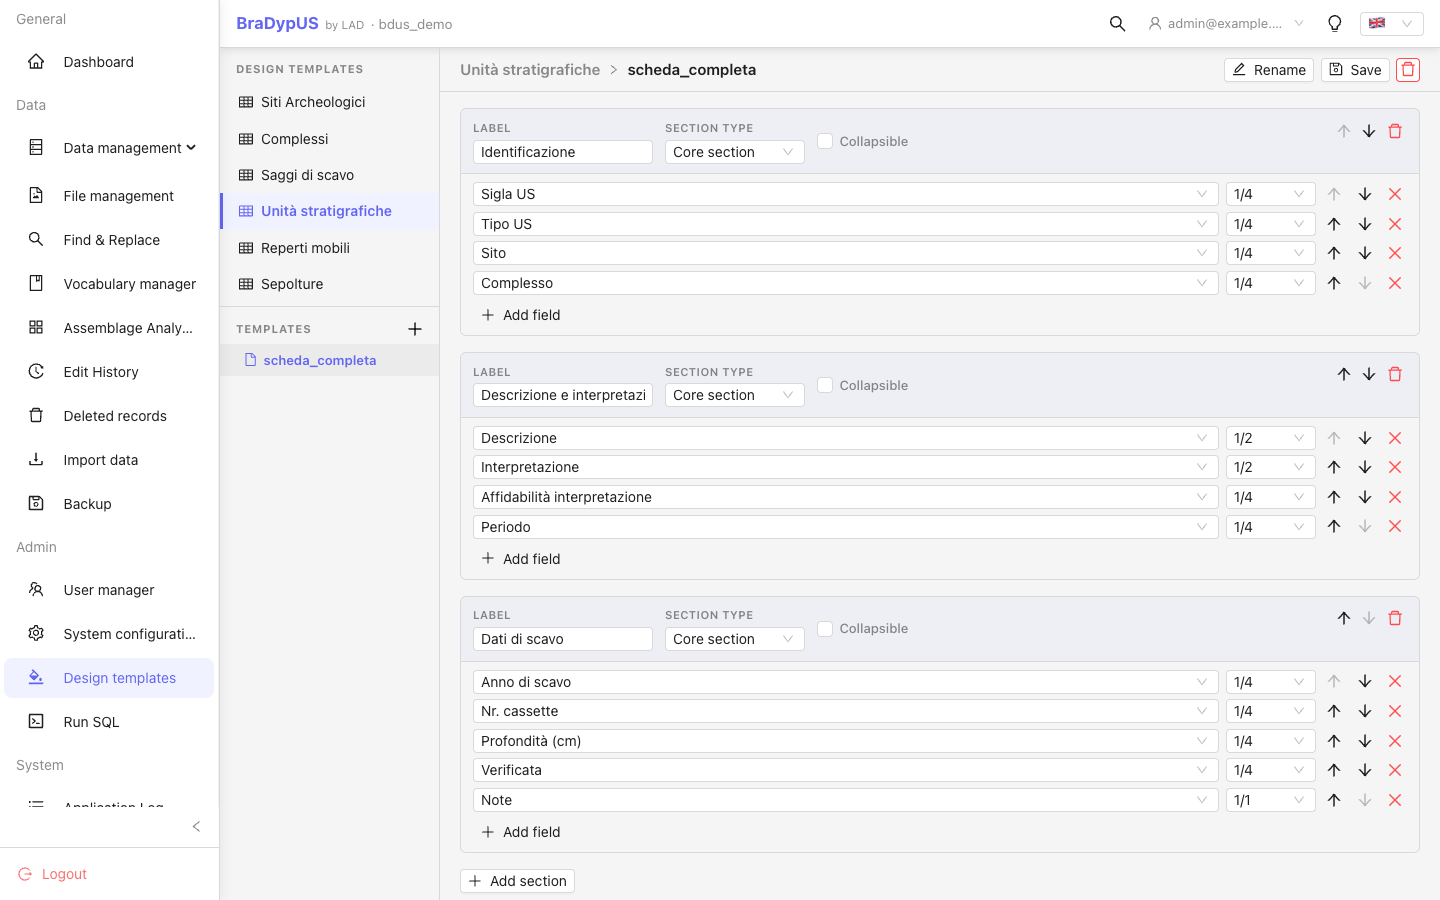Delete the Descrizione e interpretazione section
1440x900 pixels.
pyautogui.click(x=1395, y=374)
